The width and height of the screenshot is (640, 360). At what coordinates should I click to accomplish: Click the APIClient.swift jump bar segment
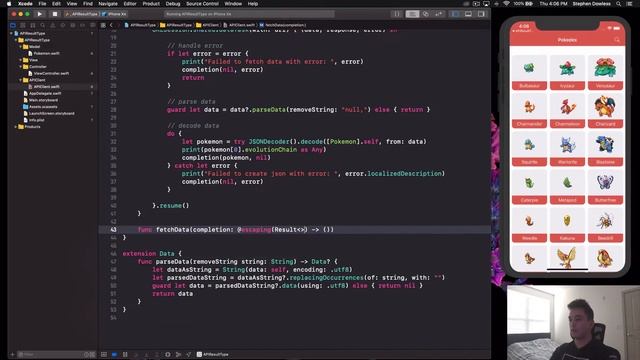pos(239,25)
